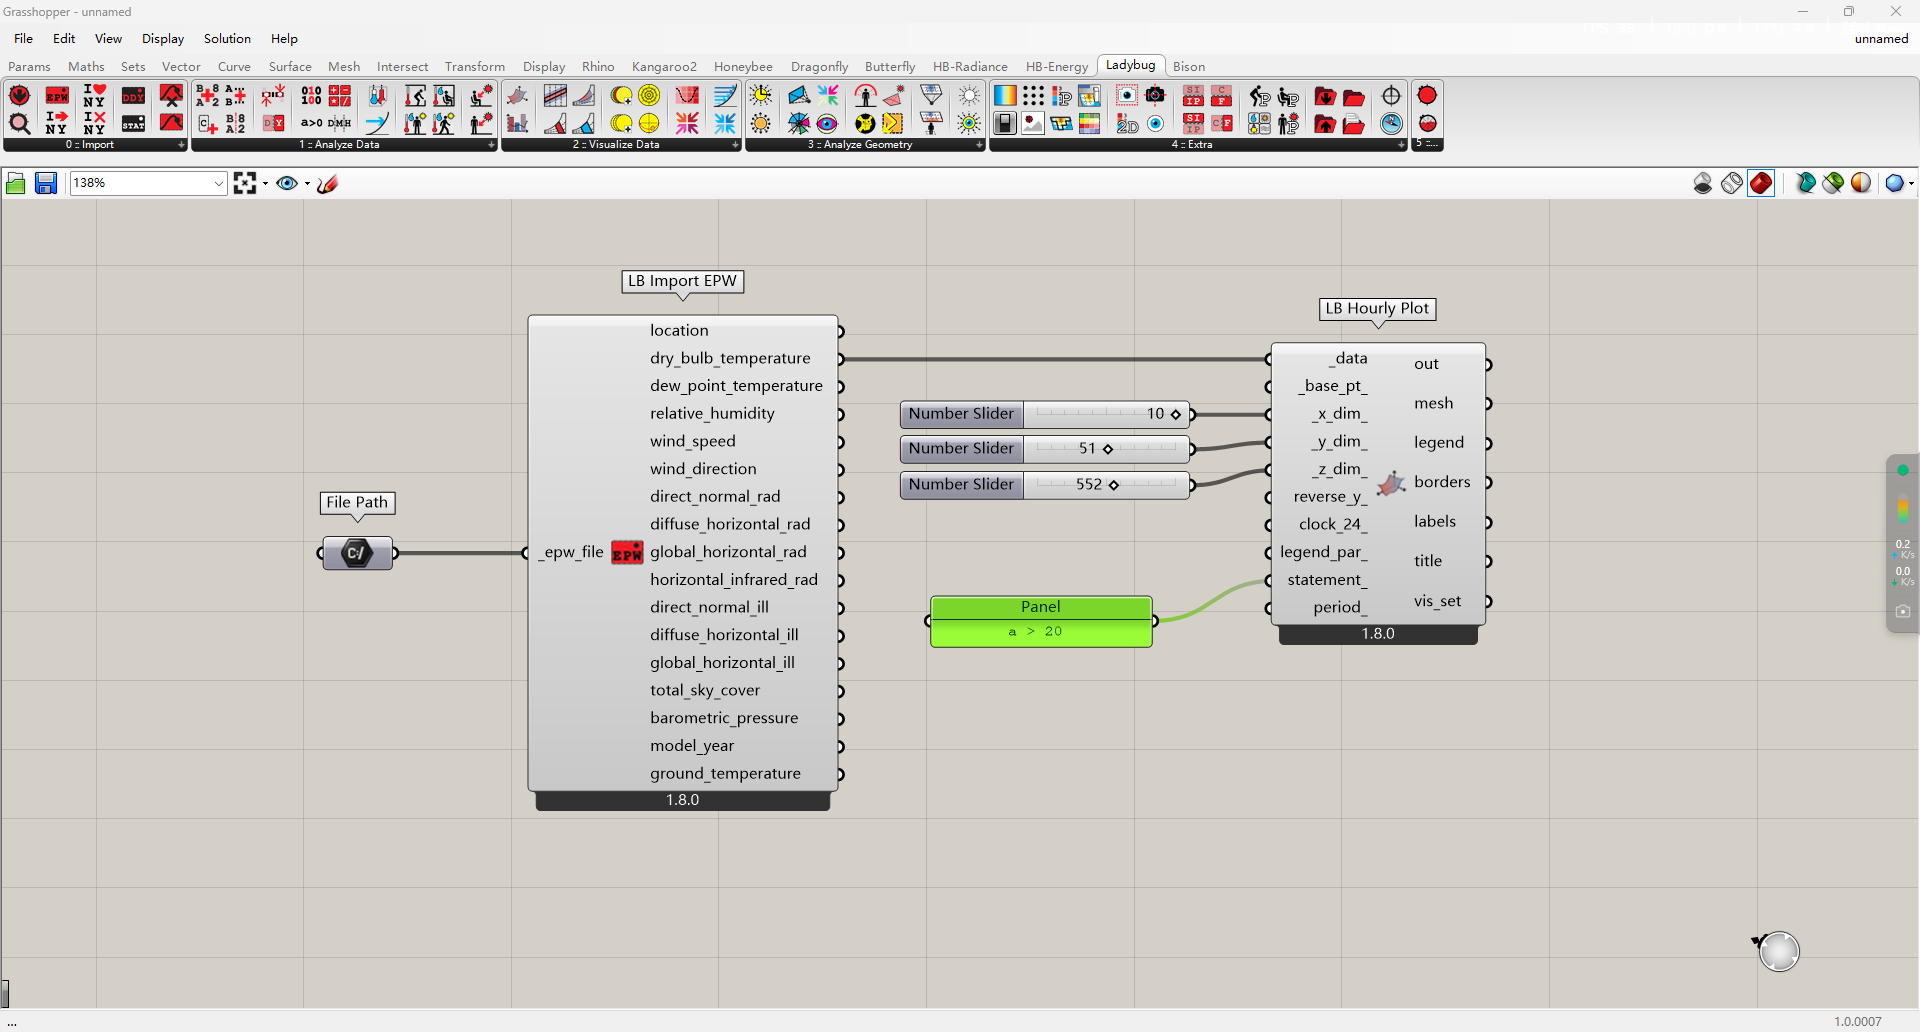Viewport: 1920px width, 1032px height.
Task: Select the DMH time conversion icon
Action: click(x=340, y=123)
